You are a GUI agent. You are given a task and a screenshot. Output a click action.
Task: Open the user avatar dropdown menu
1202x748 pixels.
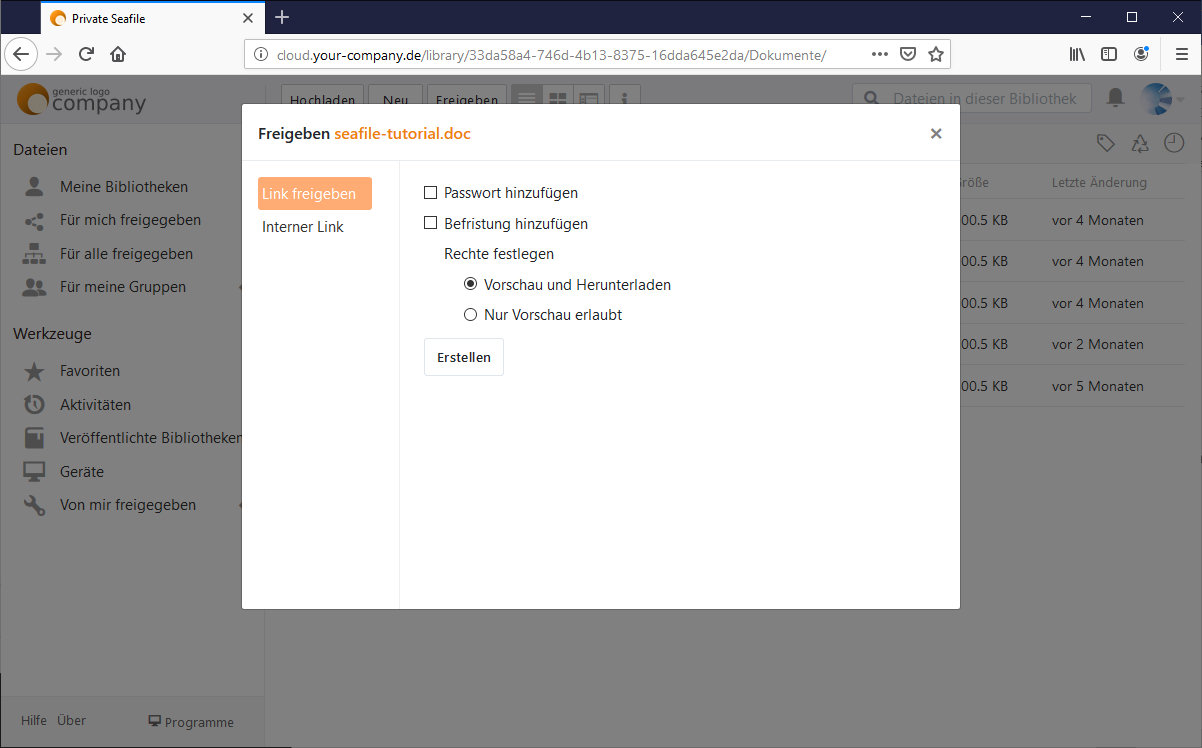point(1161,99)
